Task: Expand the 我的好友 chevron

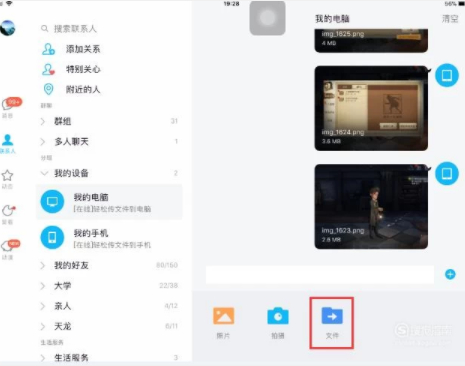Action: point(43,266)
